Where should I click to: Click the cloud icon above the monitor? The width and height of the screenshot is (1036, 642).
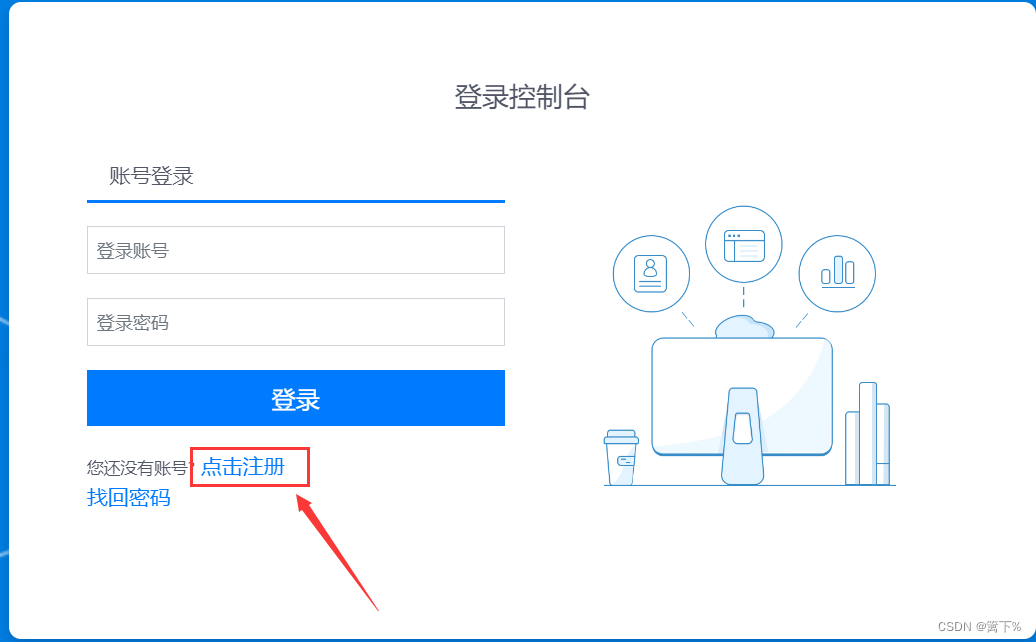[745, 327]
